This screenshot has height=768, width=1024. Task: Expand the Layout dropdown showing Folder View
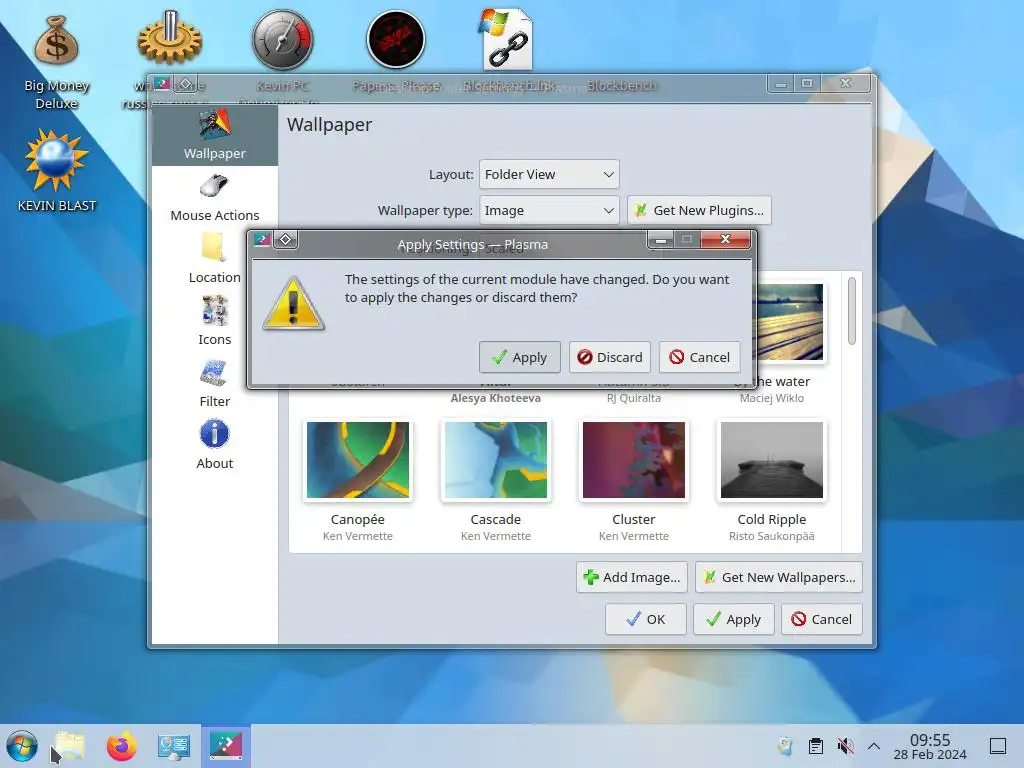point(549,174)
